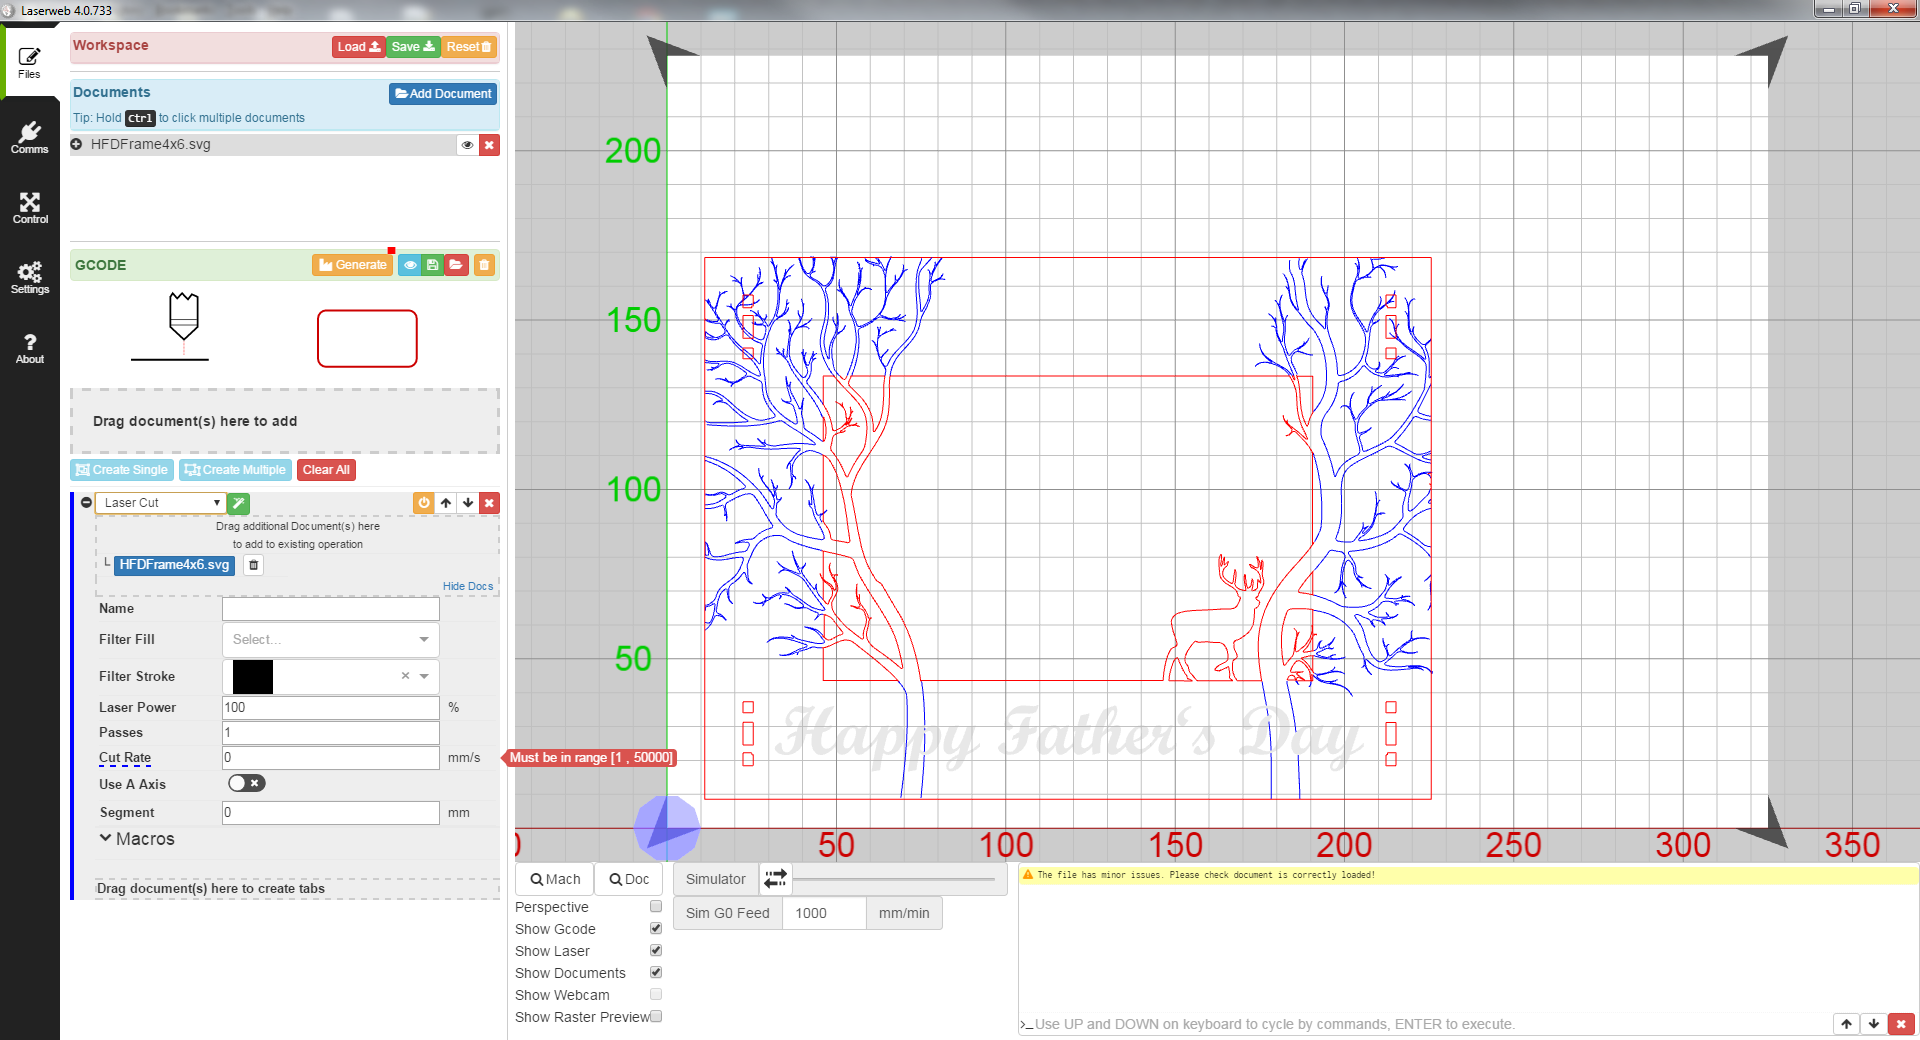Add a document

pyautogui.click(x=443, y=94)
